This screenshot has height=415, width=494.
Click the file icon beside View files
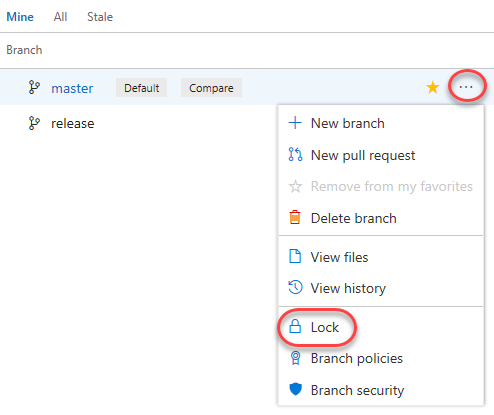295,257
